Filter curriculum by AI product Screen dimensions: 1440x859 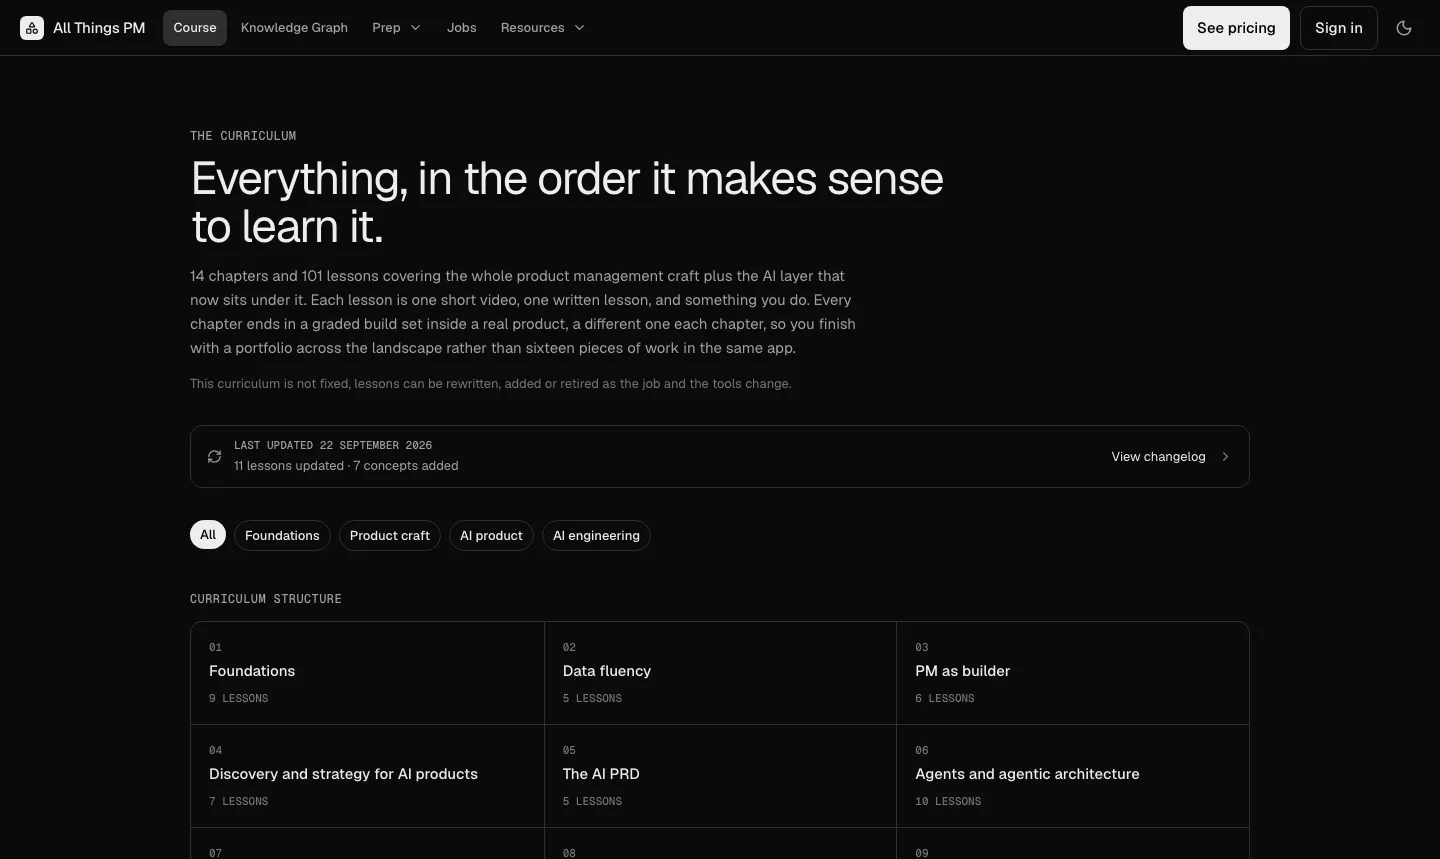491,535
